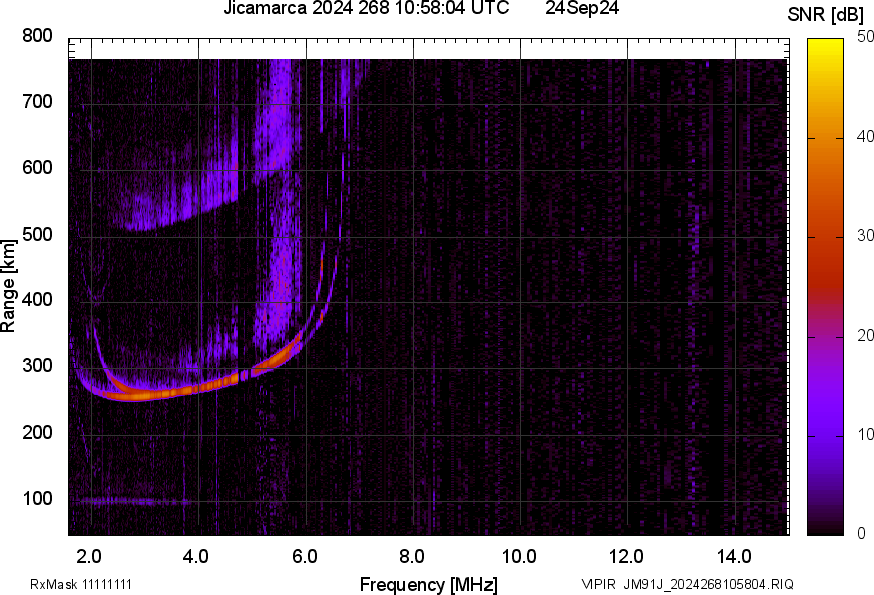The height and width of the screenshot is (595, 874).
Task: Click the colorbar tick value 10
Action: 865,434
